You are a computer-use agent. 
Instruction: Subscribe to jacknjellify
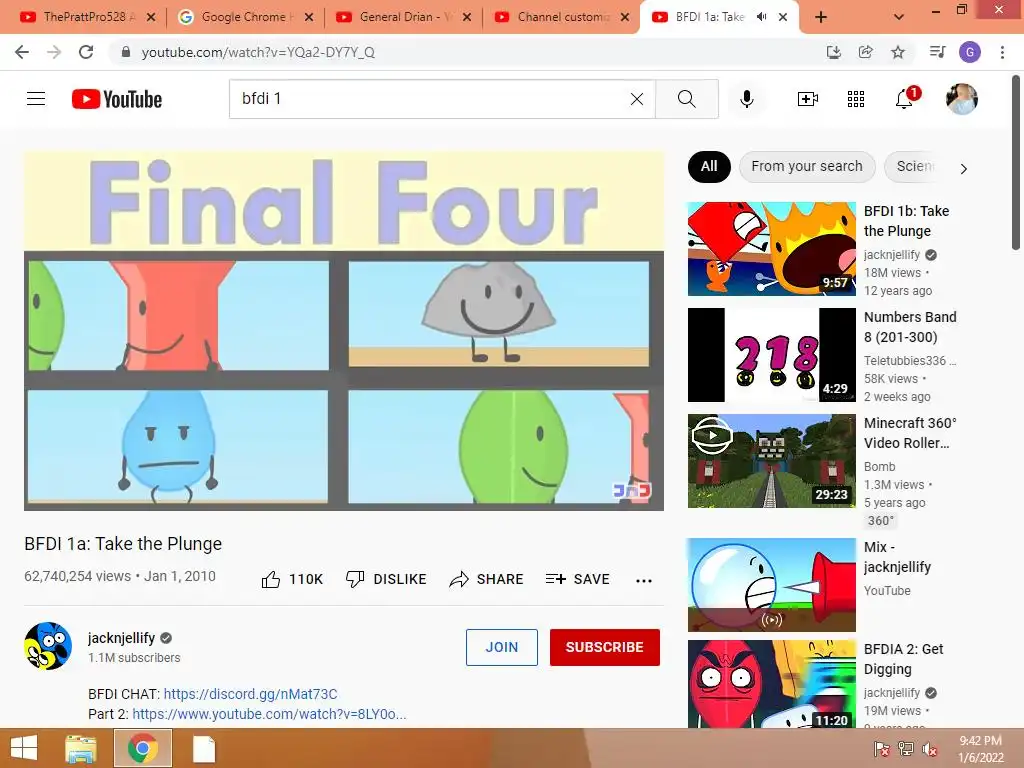click(x=605, y=647)
